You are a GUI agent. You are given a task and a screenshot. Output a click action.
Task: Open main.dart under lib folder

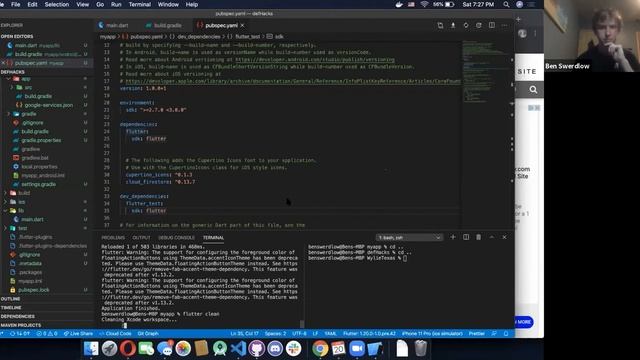(32, 219)
